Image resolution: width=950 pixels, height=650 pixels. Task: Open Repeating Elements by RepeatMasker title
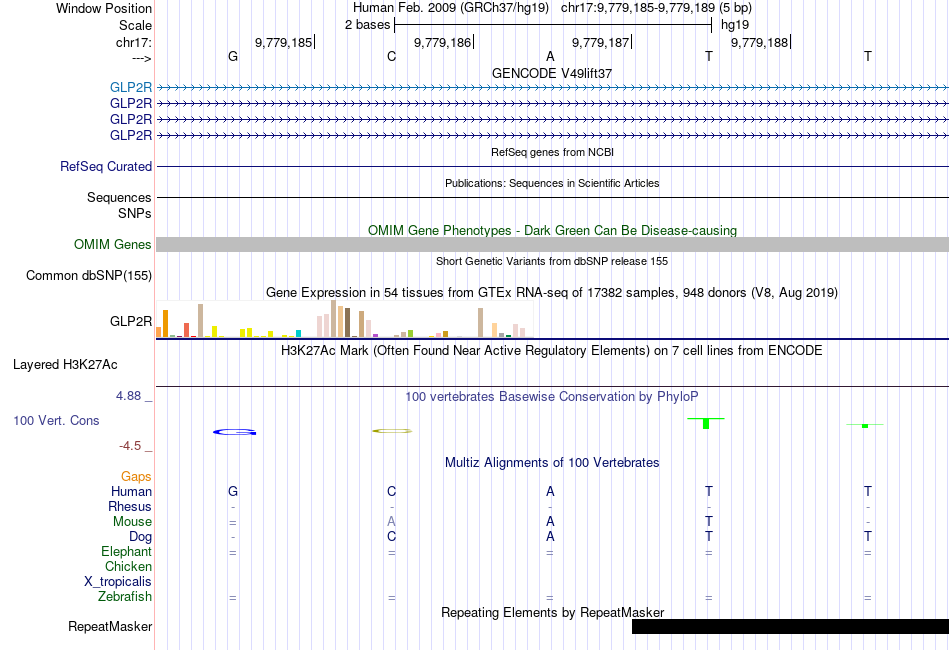552,612
